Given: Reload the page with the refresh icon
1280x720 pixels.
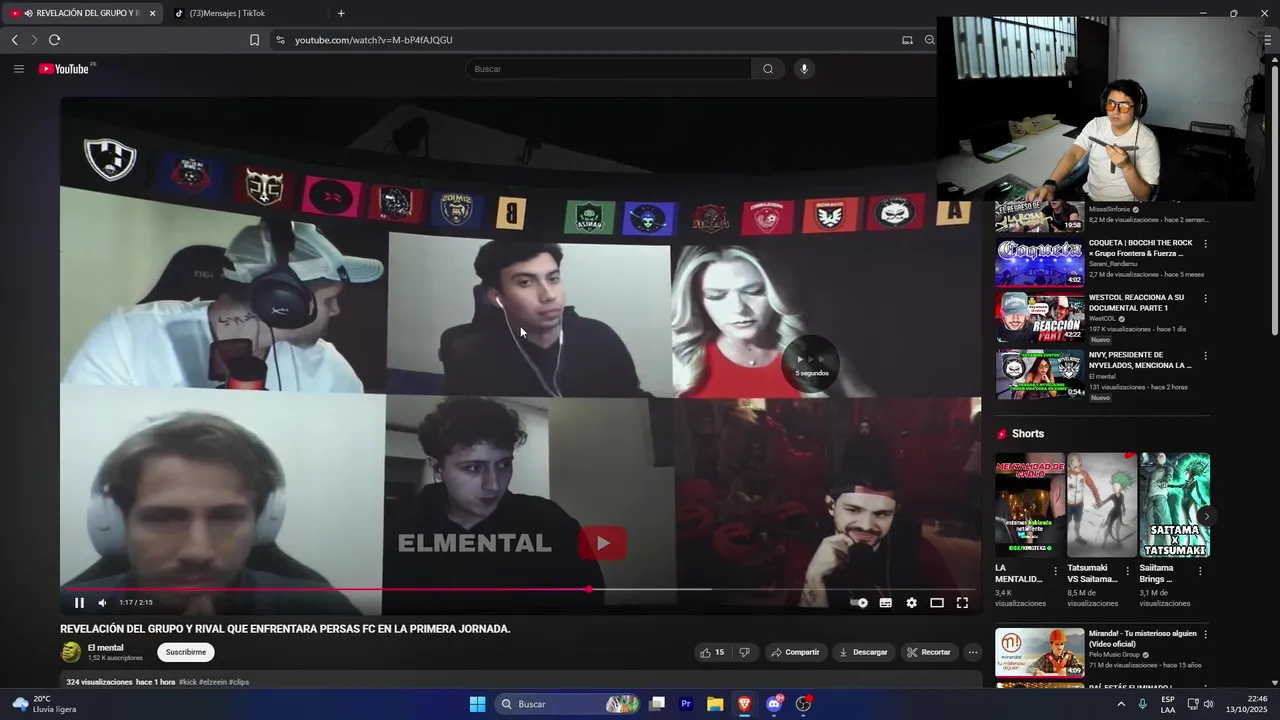Looking at the screenshot, I should (x=54, y=40).
